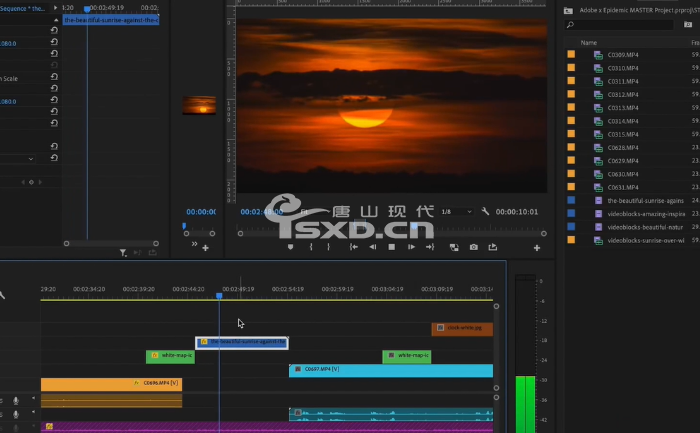Image resolution: width=700 pixels, height=433 pixels.
Task: Stop playback in Program monitor
Action: click(392, 247)
